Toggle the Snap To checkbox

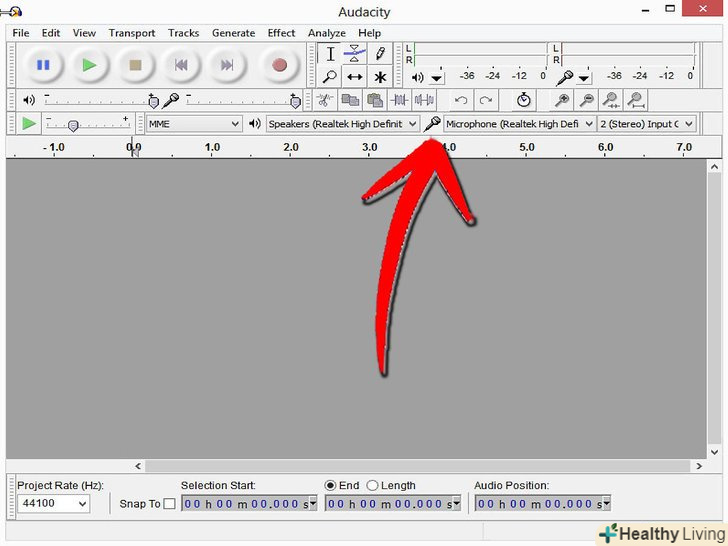(x=169, y=504)
